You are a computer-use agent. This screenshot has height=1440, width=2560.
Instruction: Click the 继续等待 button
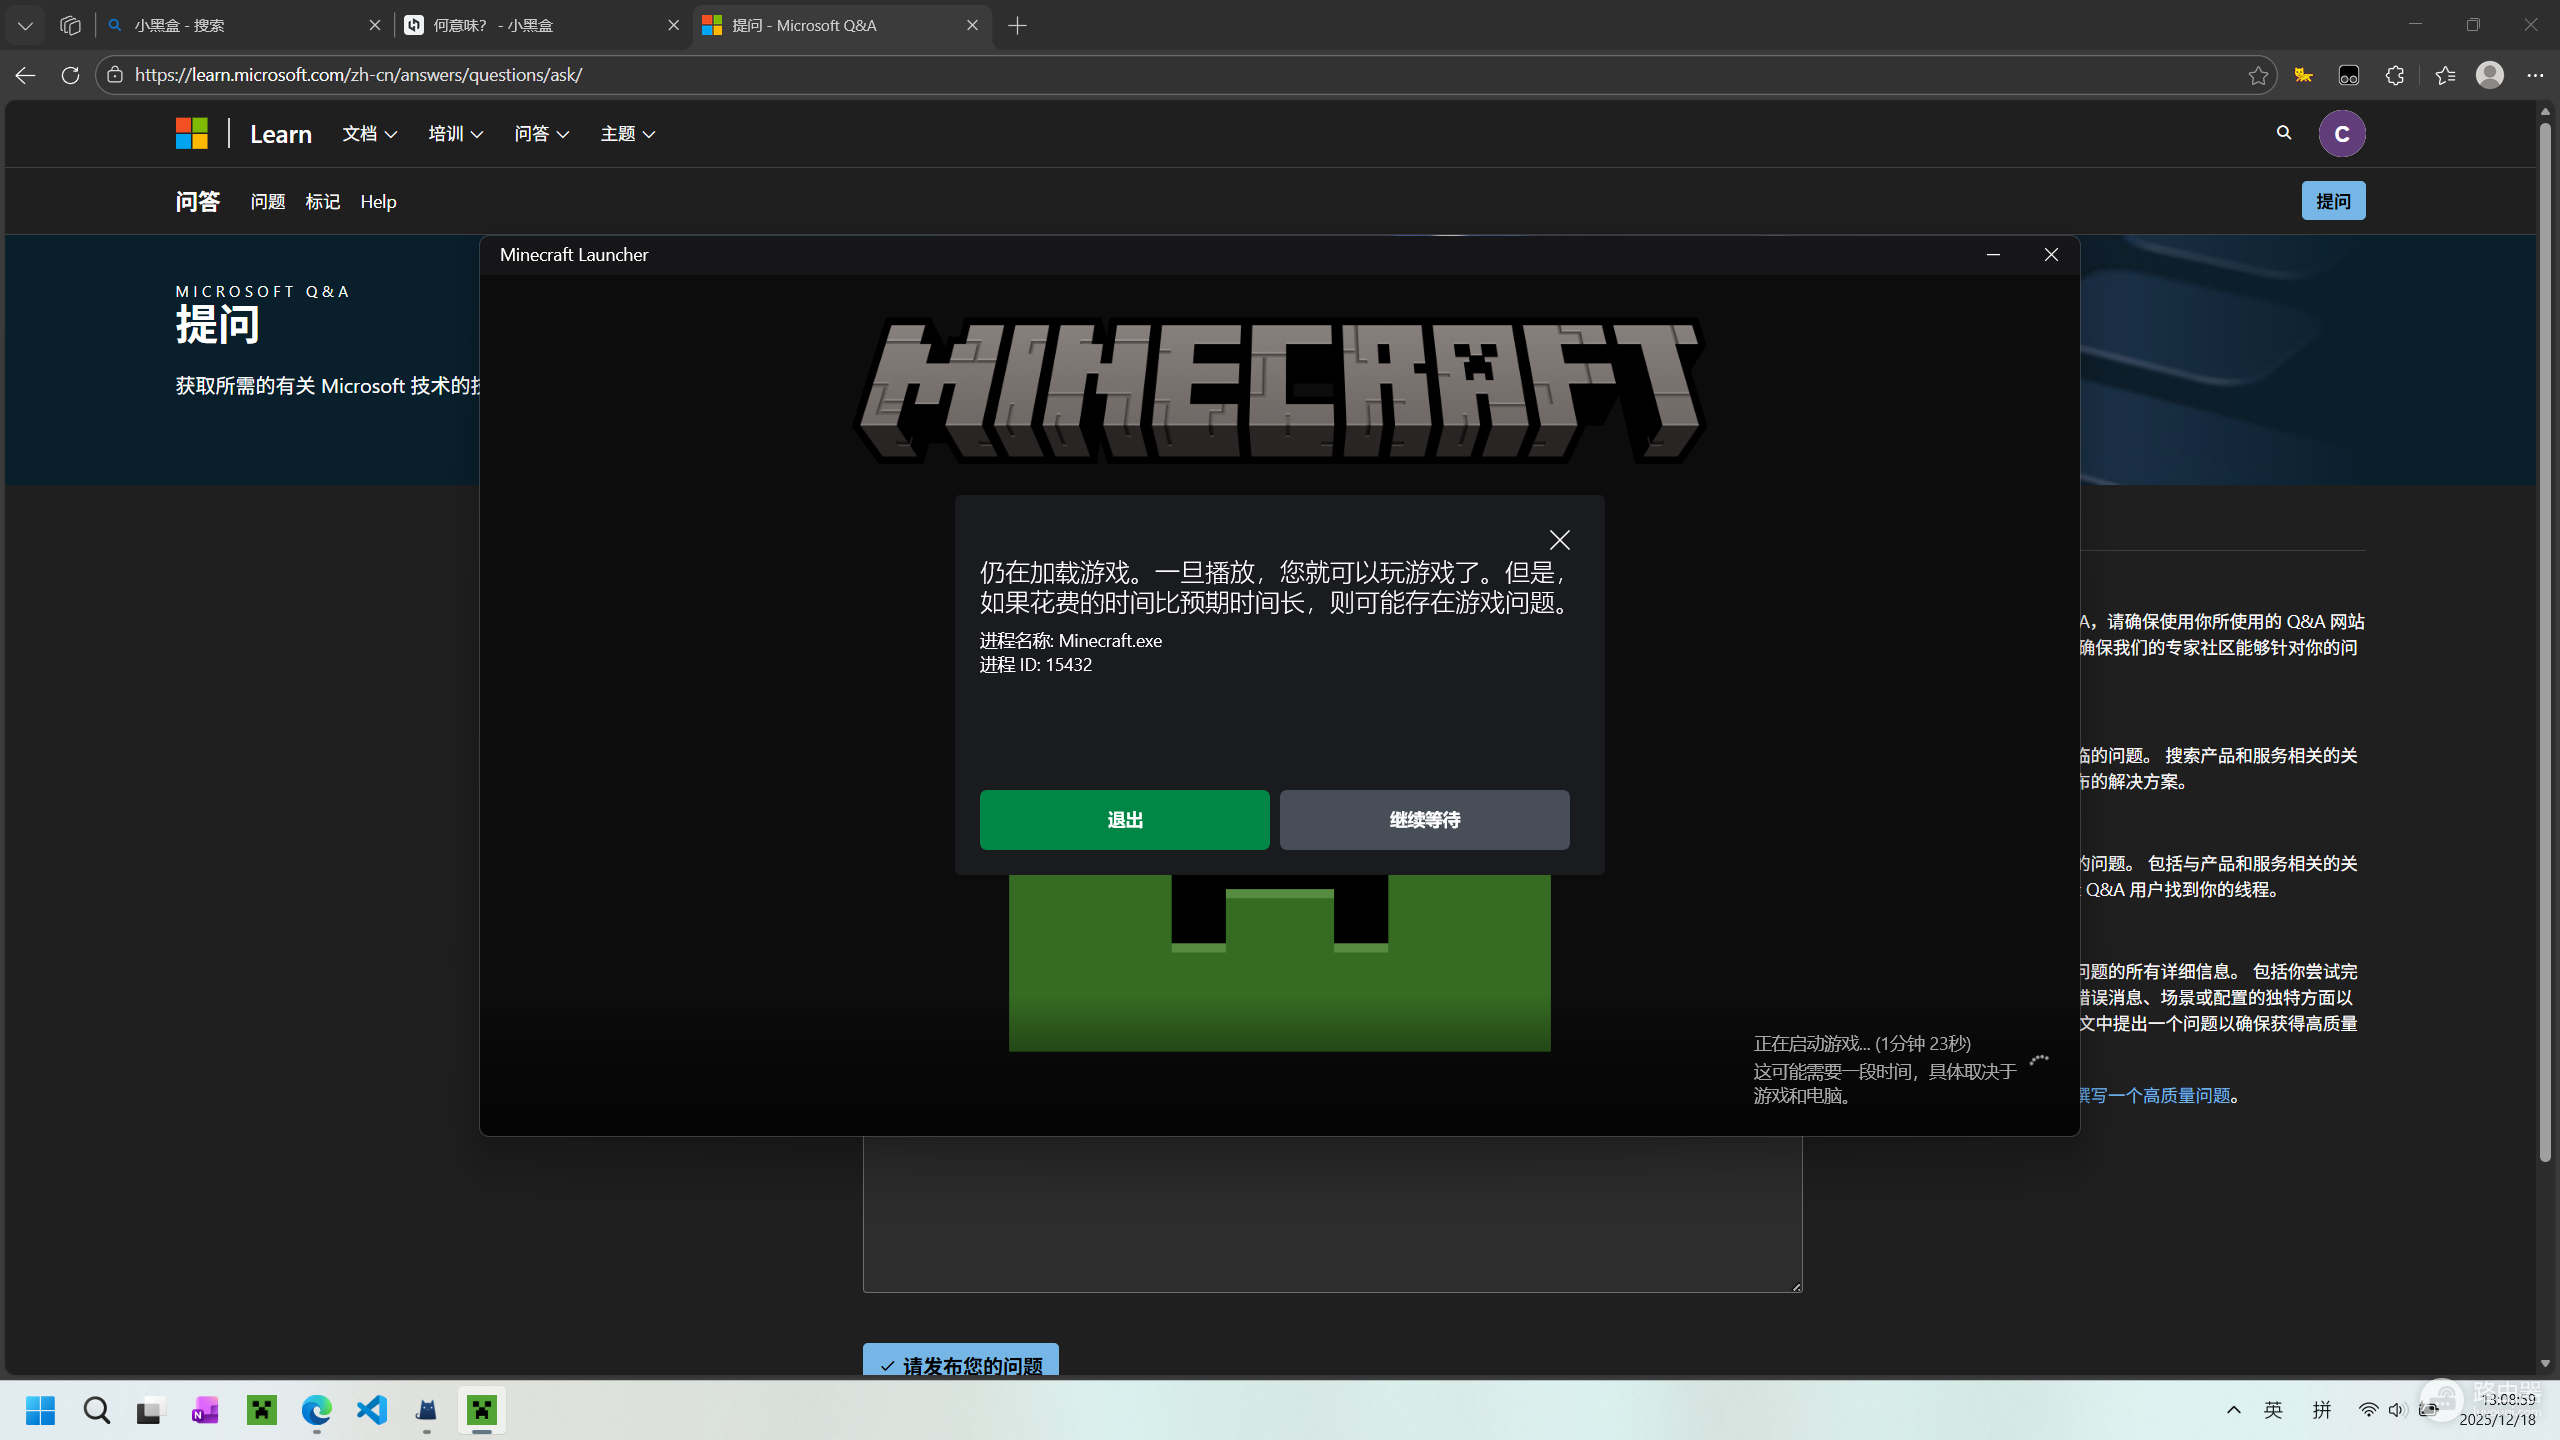(x=1424, y=820)
